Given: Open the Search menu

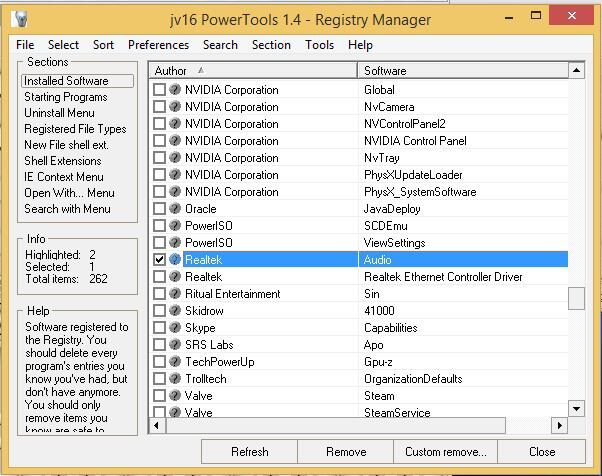Looking at the screenshot, I should (x=220, y=45).
